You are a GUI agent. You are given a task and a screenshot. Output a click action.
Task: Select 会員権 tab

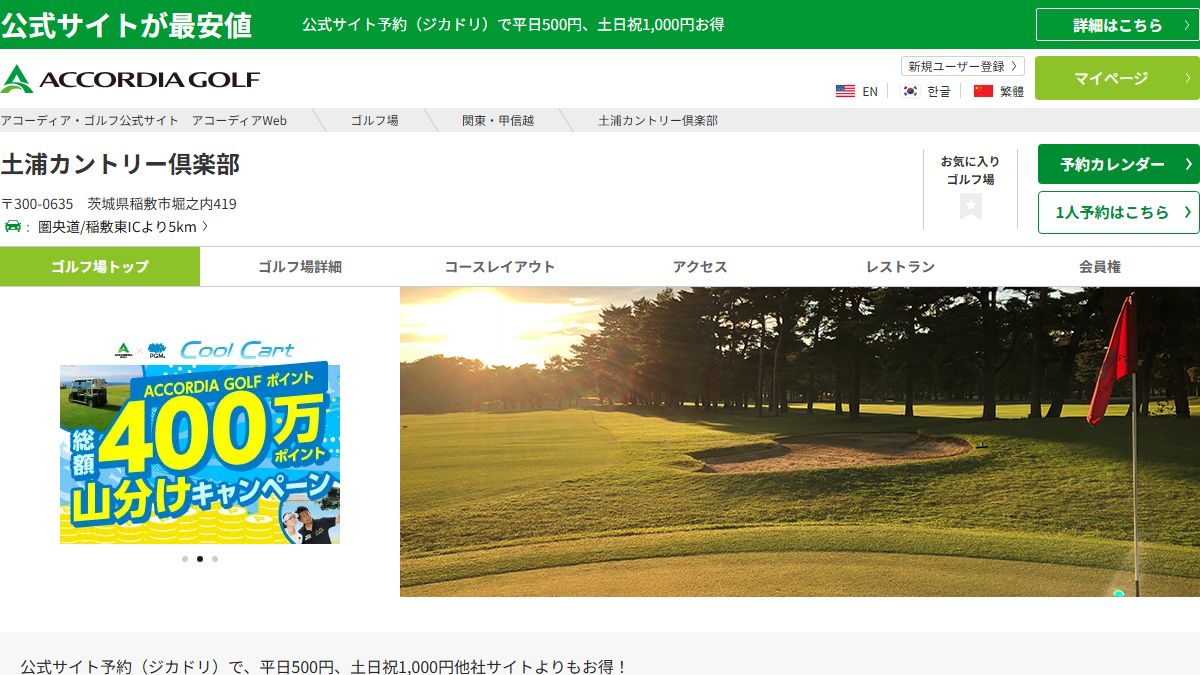point(1100,267)
